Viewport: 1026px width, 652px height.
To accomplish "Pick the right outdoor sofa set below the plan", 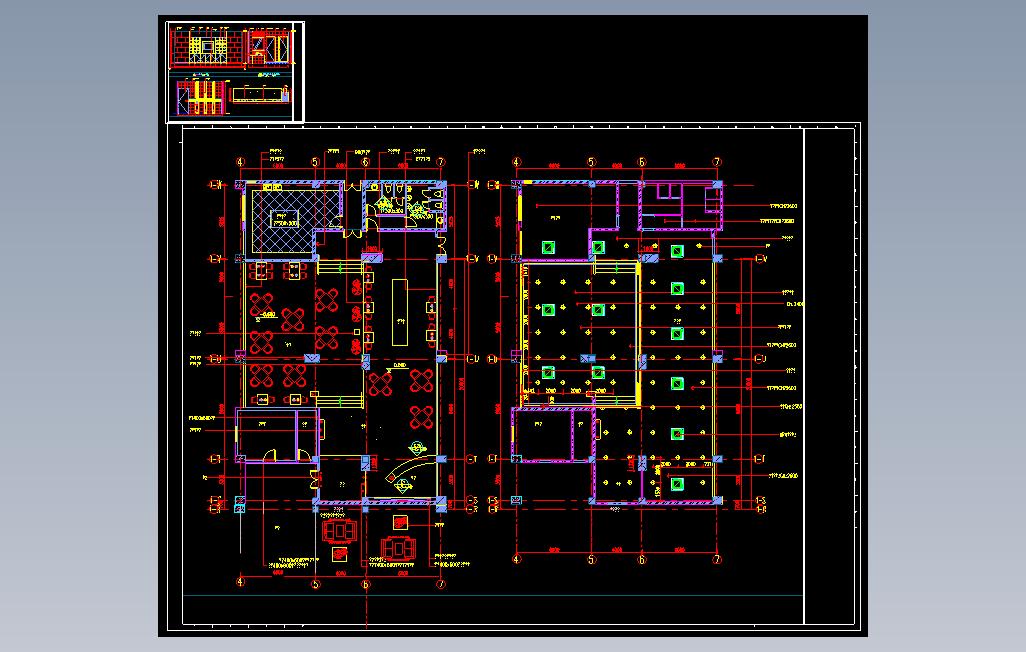I will (x=398, y=548).
